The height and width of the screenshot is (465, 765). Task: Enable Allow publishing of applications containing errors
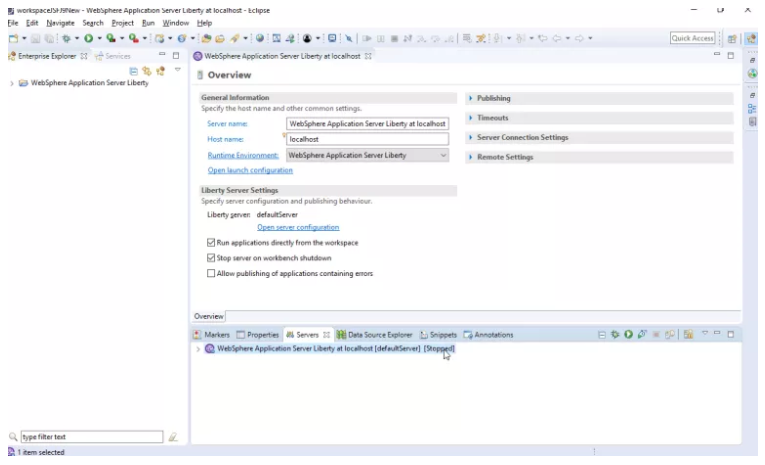[x=211, y=273]
